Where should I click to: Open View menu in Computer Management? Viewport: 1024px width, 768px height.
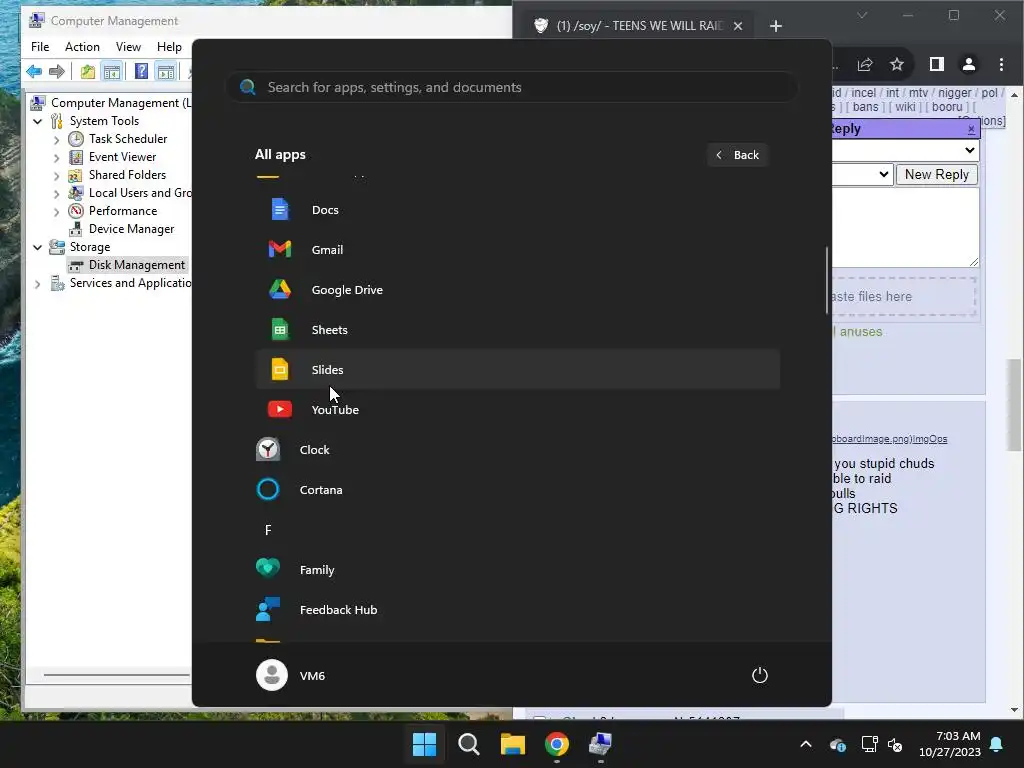pos(128,46)
